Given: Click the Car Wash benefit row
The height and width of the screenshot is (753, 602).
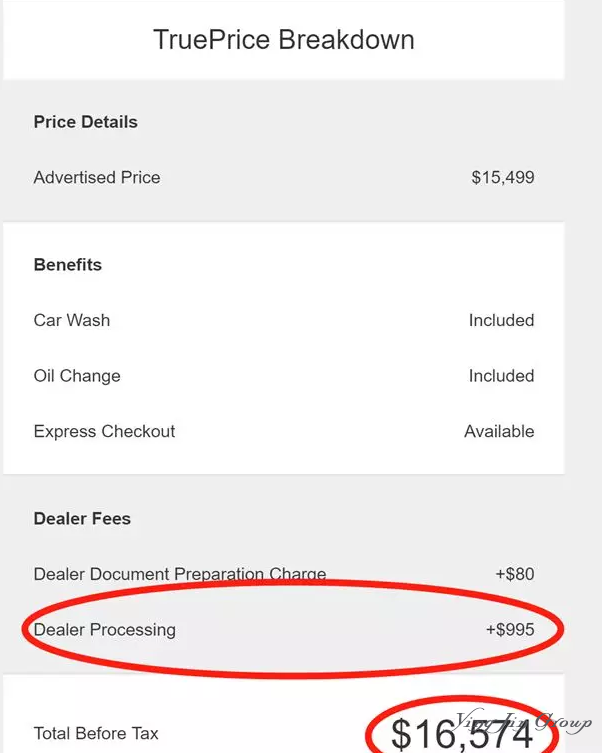Looking at the screenshot, I should click(x=284, y=320).
